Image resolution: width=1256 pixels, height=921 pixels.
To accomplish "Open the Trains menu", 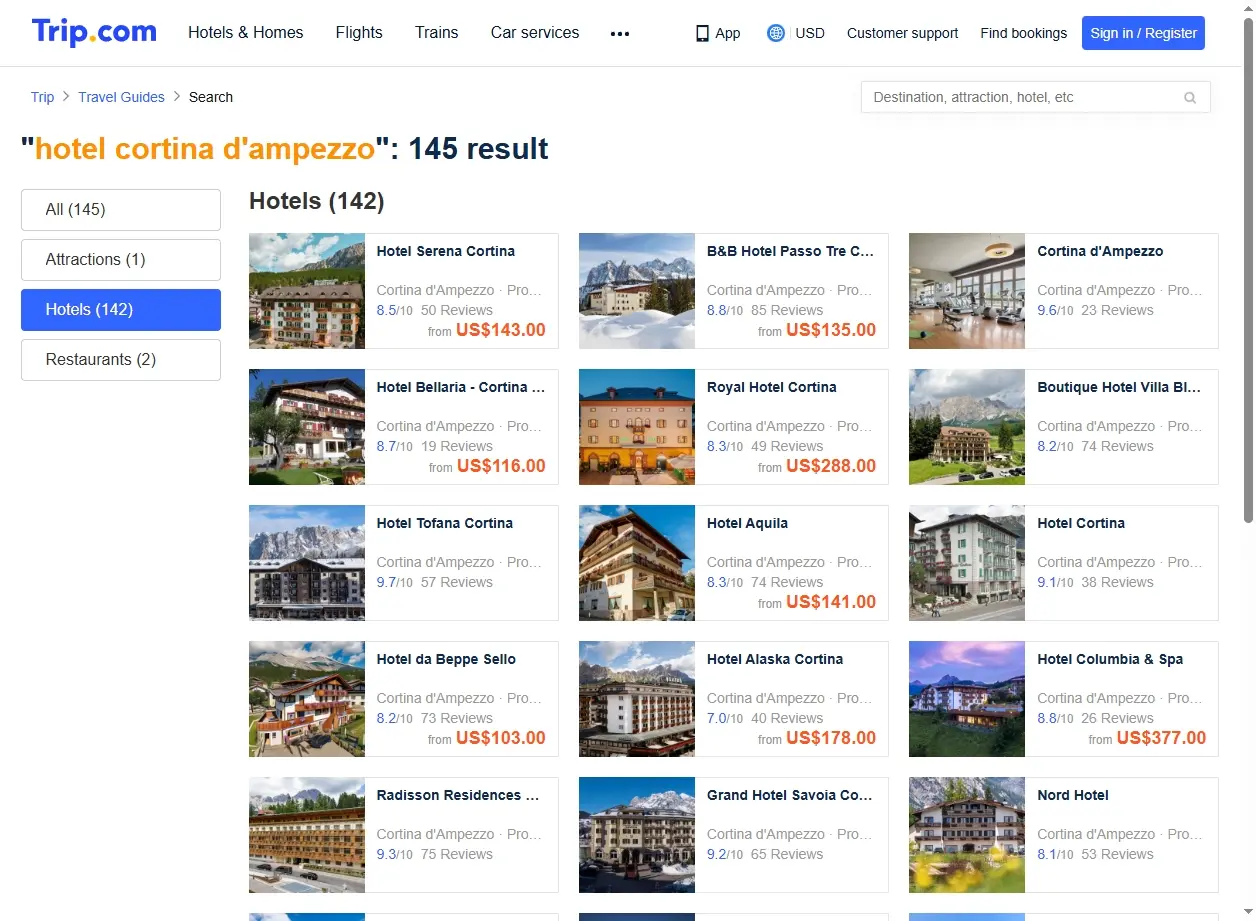I will (437, 32).
